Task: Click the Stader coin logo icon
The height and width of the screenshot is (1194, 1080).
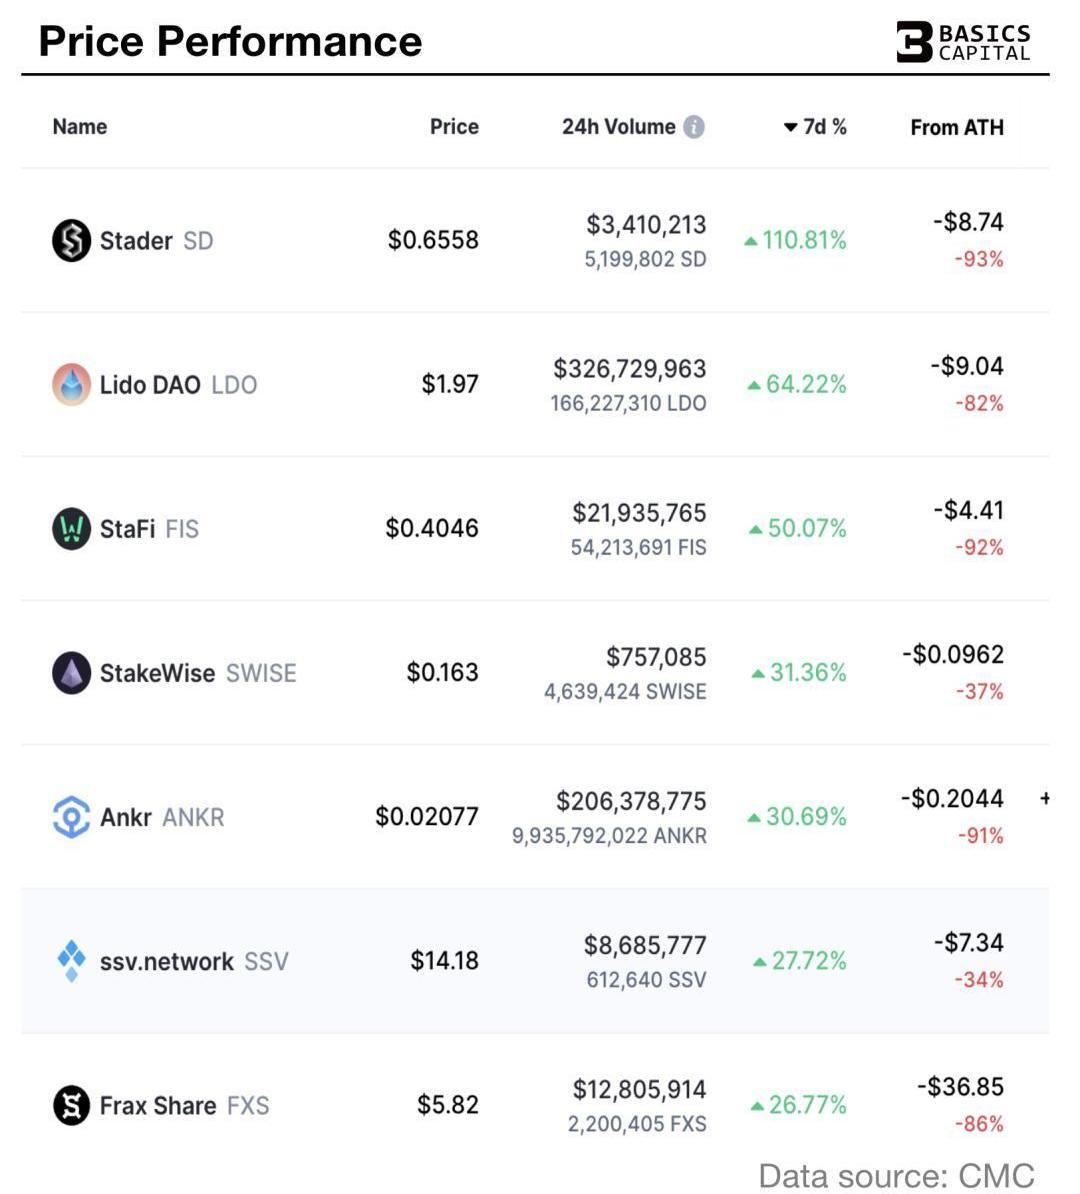Action: [71, 241]
